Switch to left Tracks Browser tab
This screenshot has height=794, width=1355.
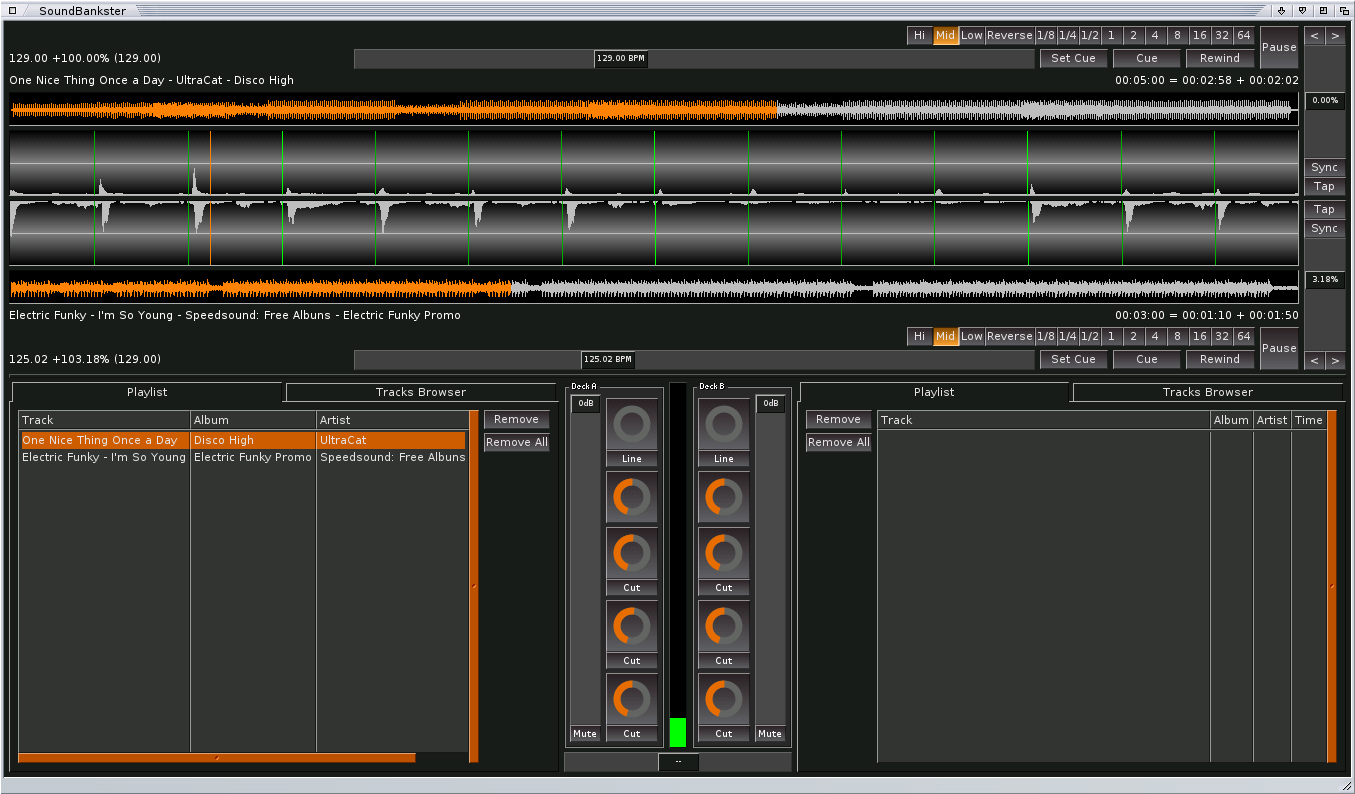click(420, 392)
